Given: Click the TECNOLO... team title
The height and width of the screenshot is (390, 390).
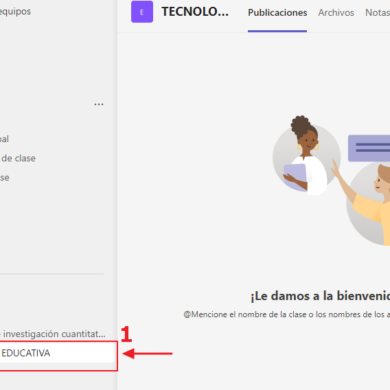Looking at the screenshot, I should pos(195,12).
